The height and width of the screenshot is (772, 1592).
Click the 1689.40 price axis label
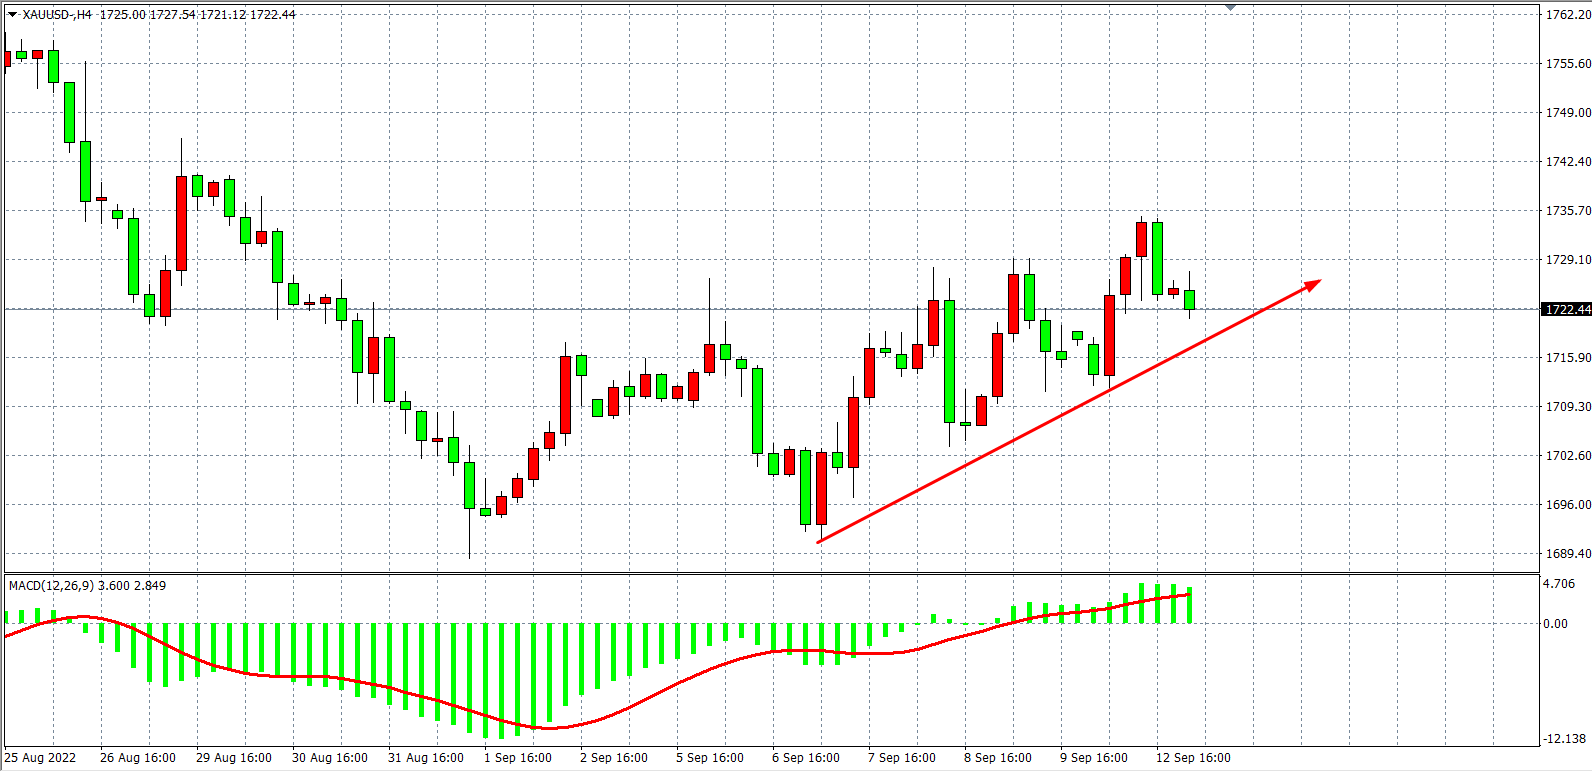[x=1567, y=554]
